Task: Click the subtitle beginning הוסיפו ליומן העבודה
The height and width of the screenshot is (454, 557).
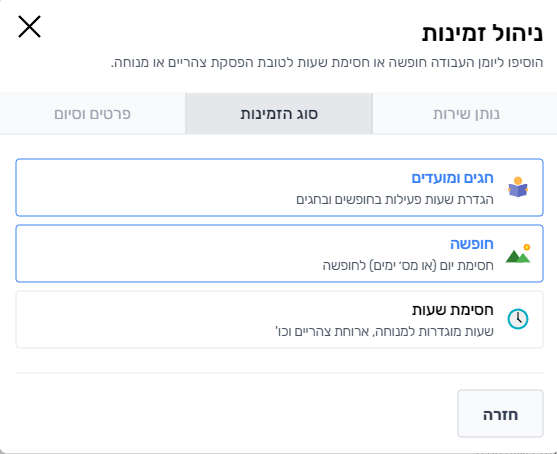Action: (x=327, y=63)
